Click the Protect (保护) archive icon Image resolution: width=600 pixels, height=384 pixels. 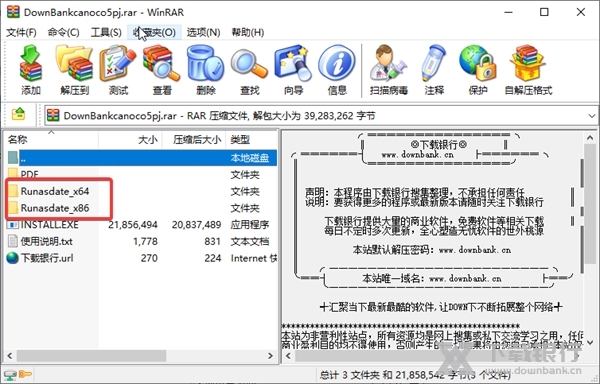478,63
